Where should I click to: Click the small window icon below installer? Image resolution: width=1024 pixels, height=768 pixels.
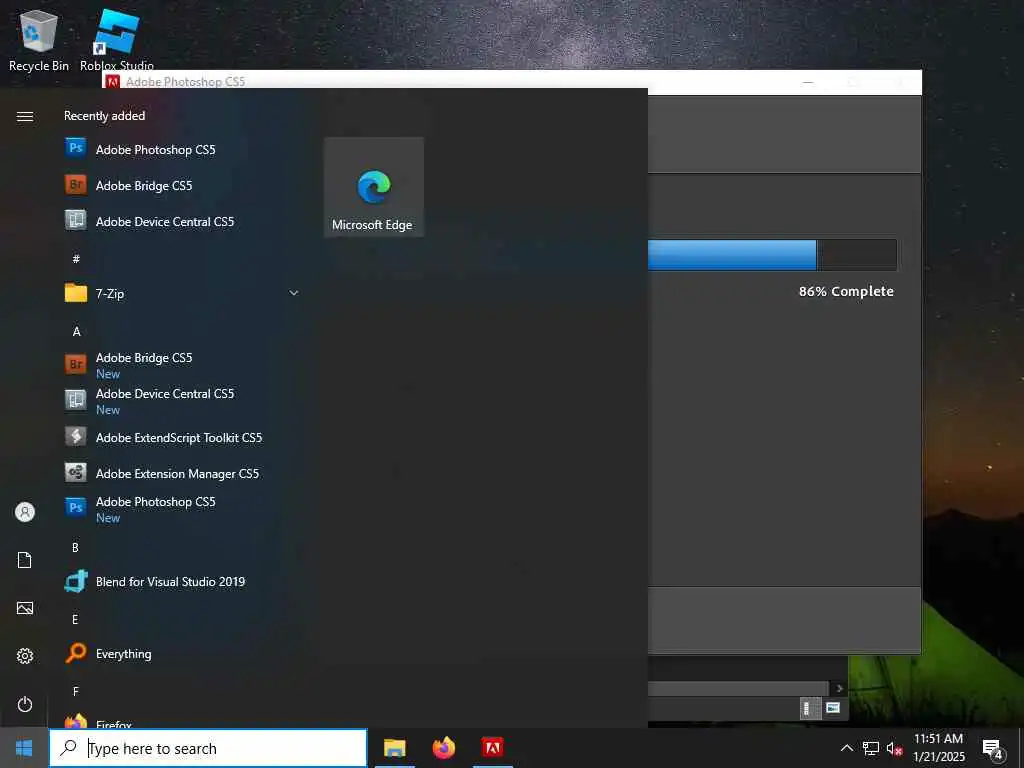(x=833, y=707)
